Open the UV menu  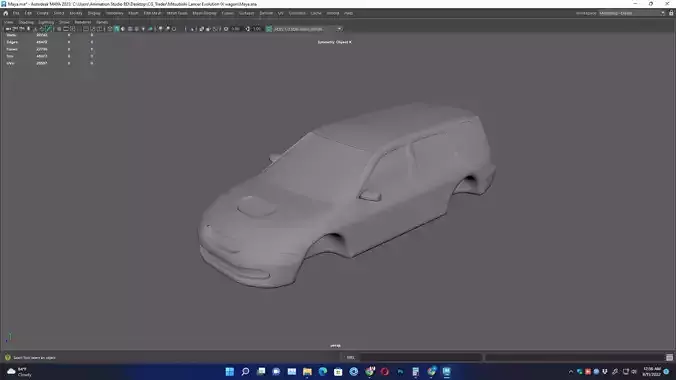pos(281,13)
